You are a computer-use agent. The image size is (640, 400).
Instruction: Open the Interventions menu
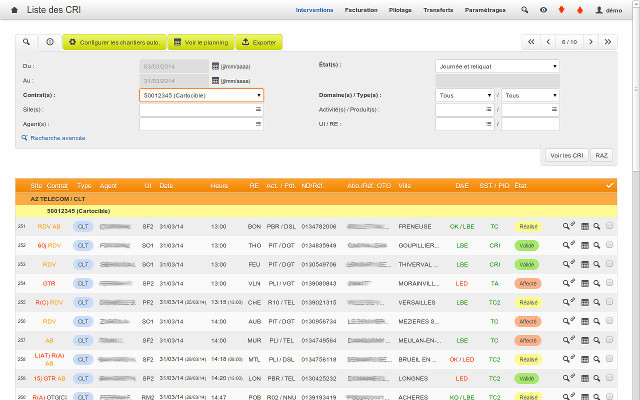[x=314, y=10]
